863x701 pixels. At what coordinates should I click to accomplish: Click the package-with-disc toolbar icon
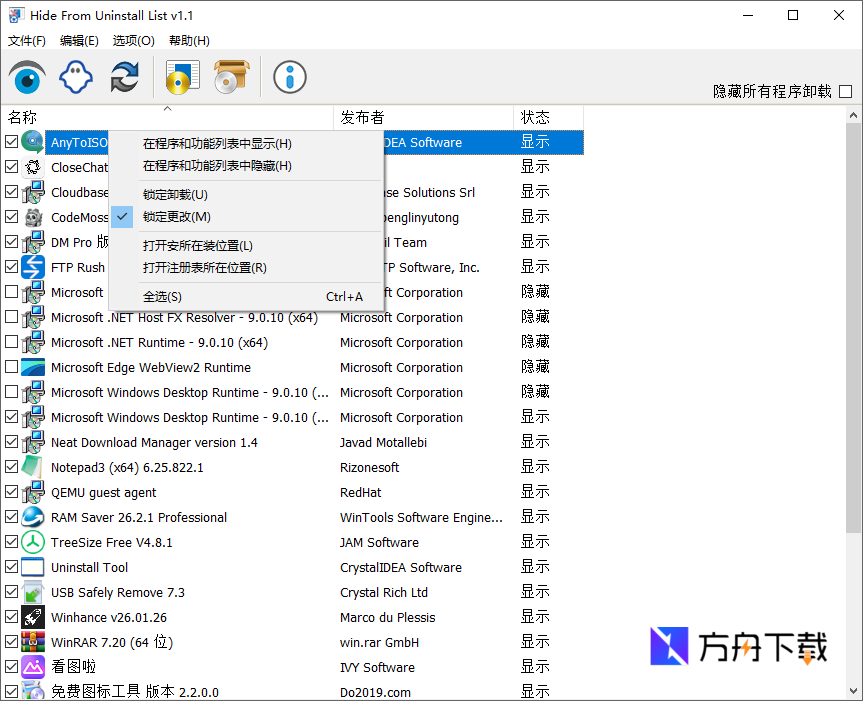click(231, 76)
